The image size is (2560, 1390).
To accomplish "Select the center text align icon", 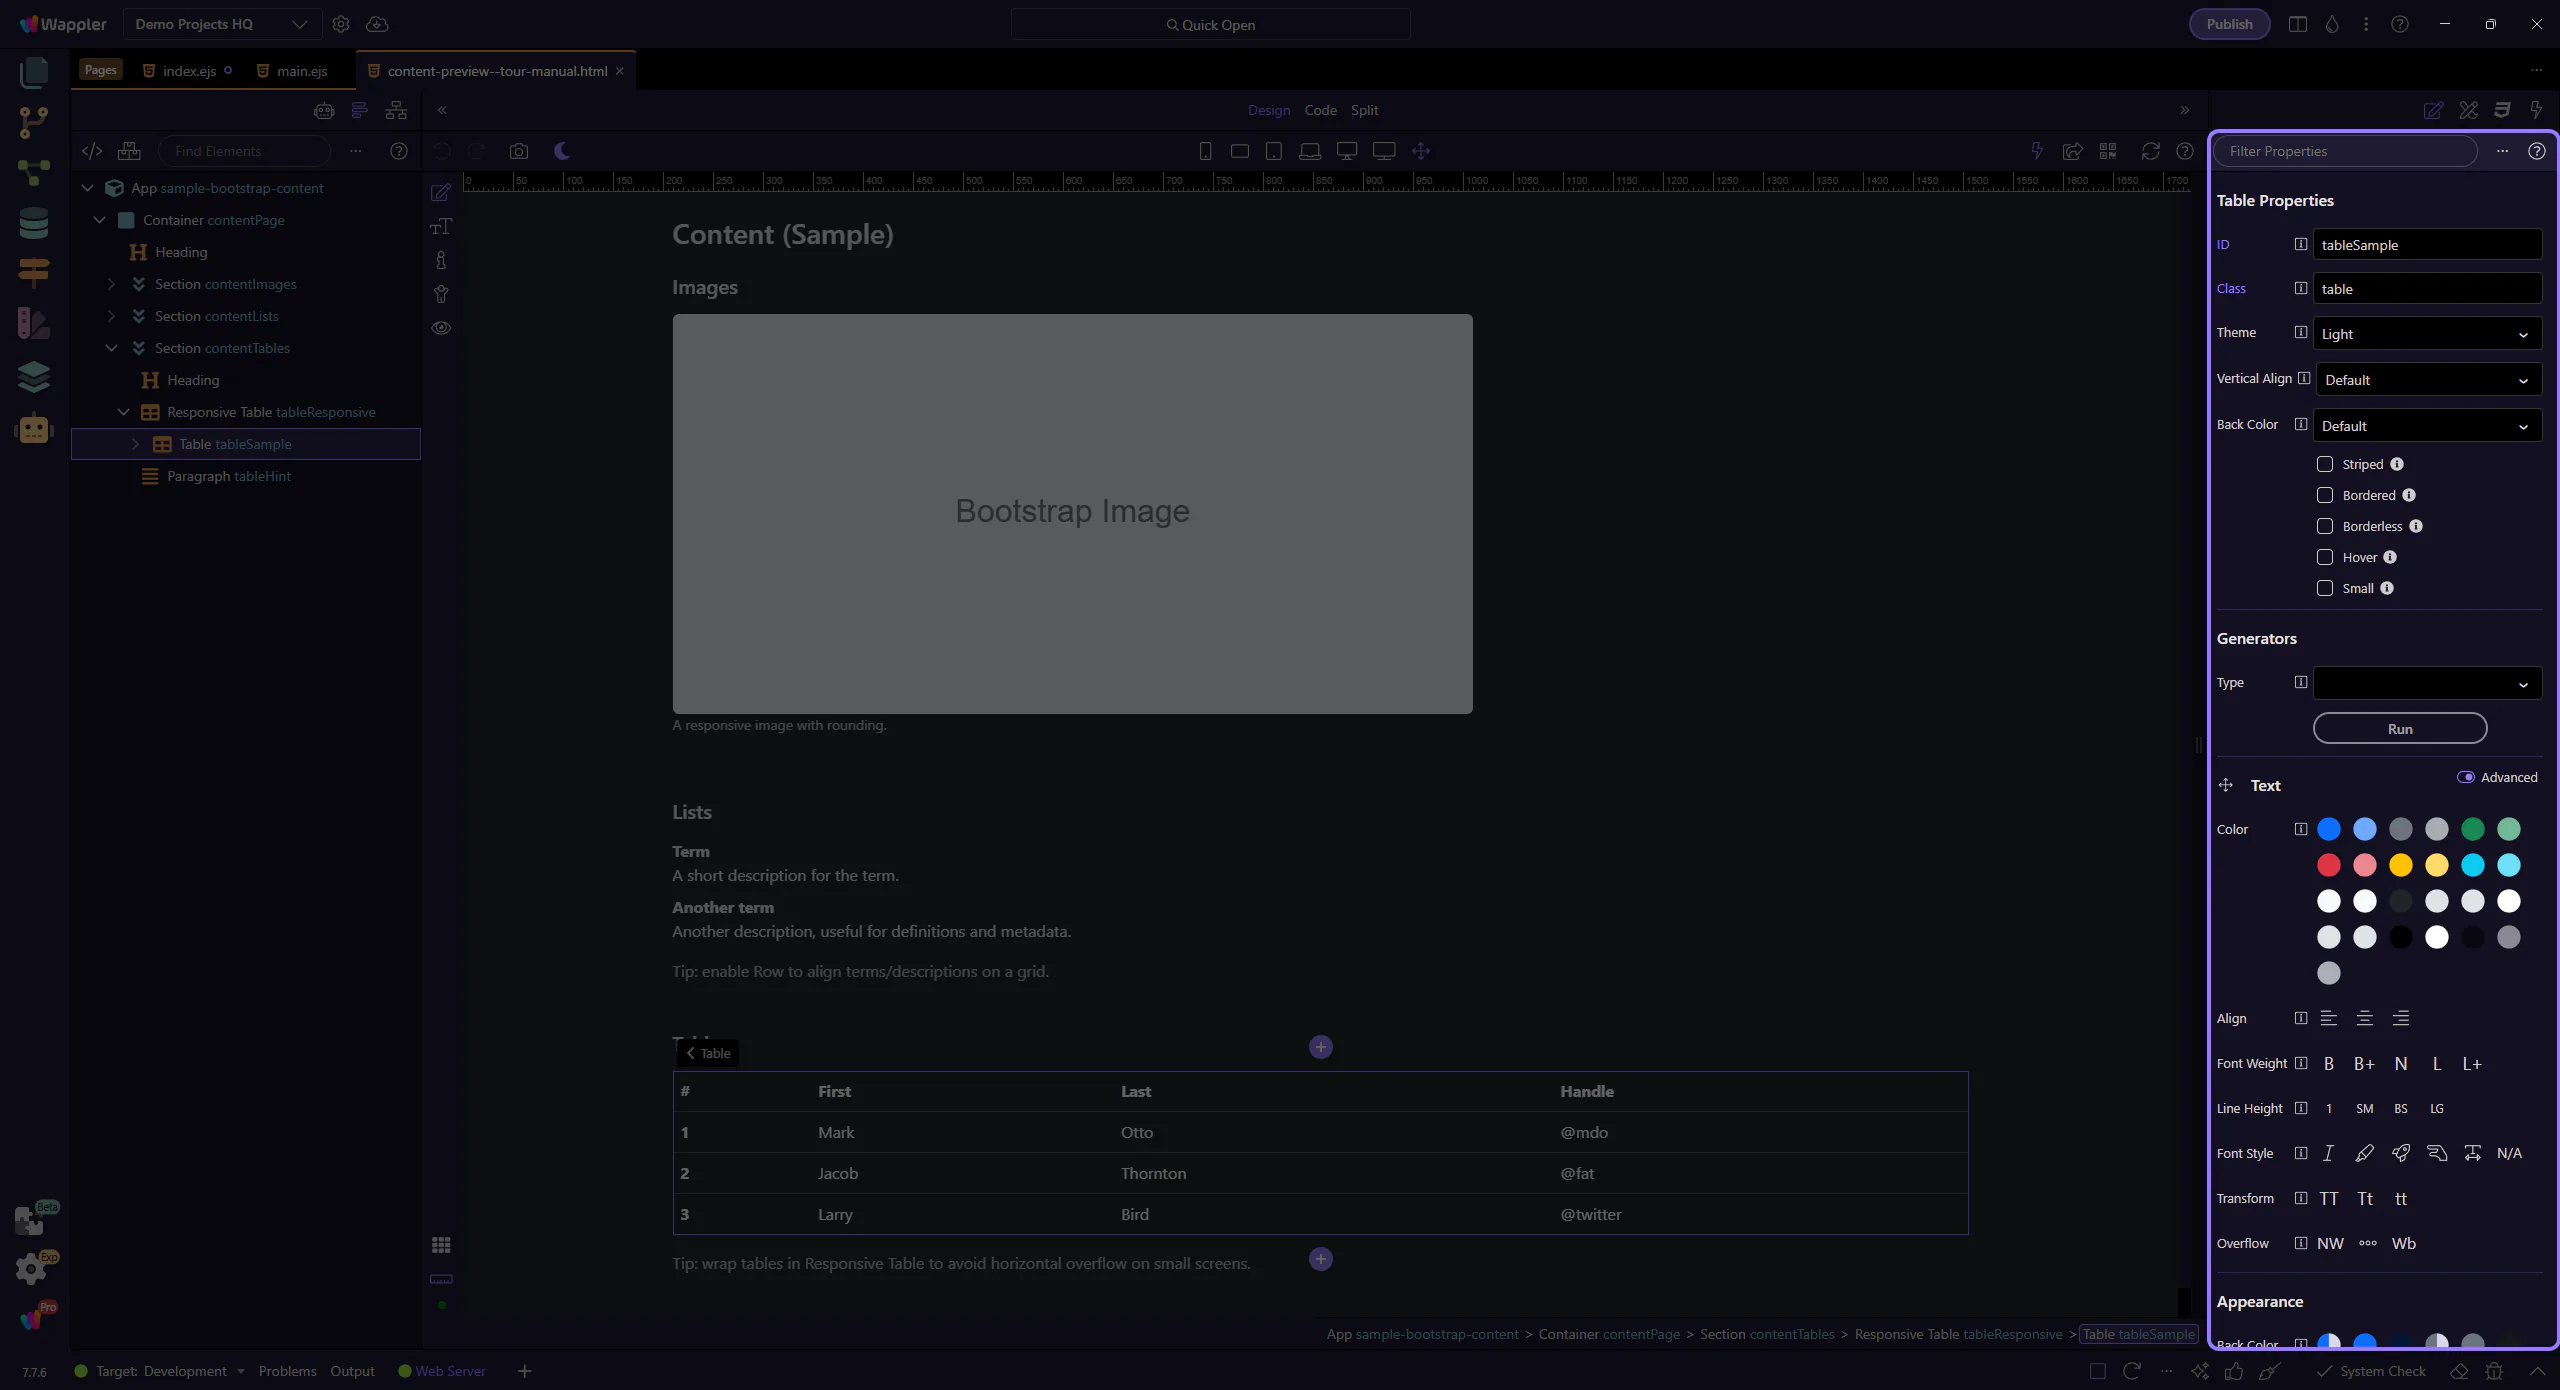I will coord(2364,1018).
